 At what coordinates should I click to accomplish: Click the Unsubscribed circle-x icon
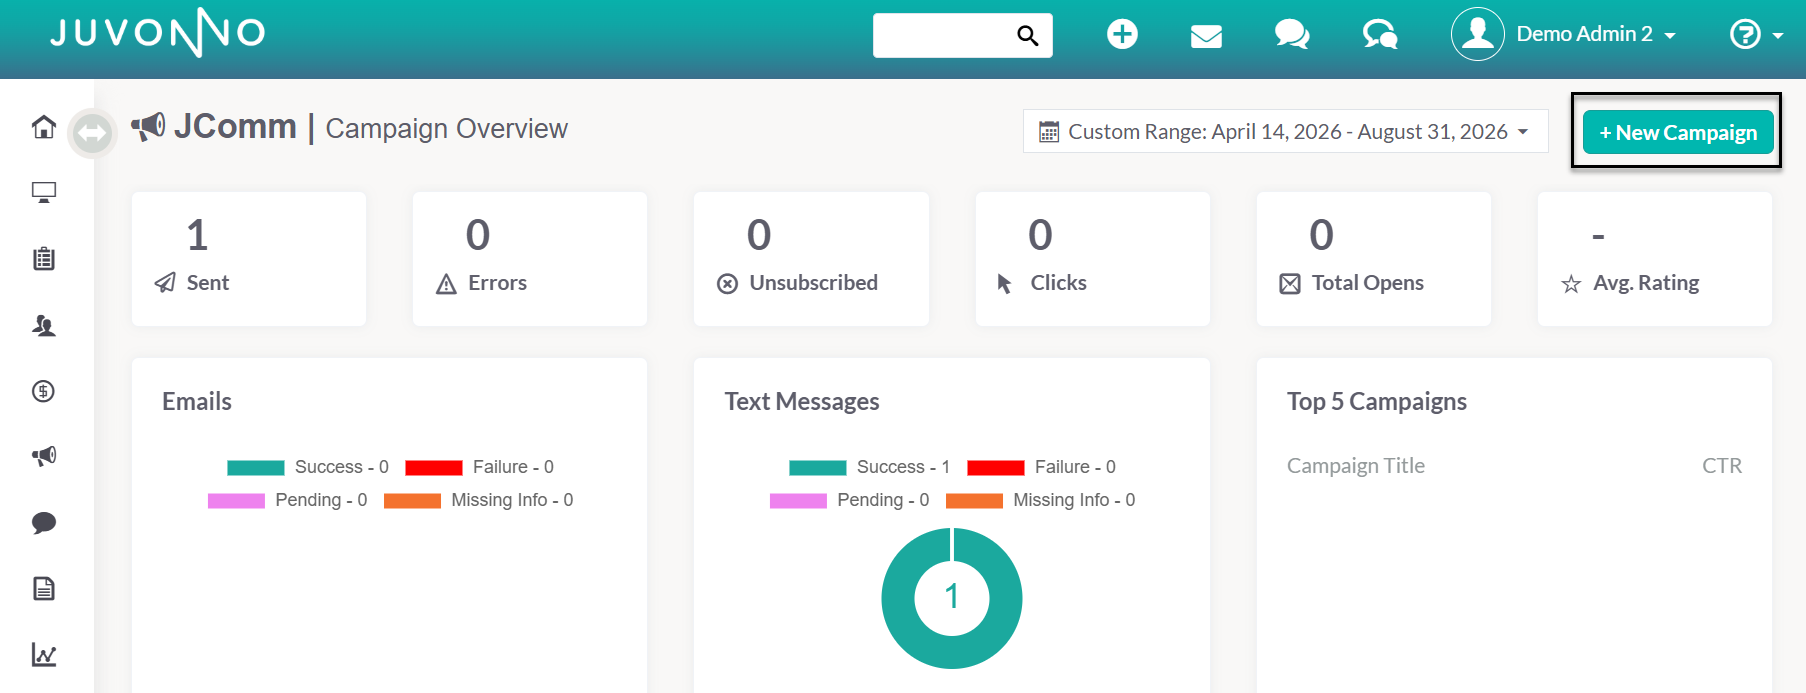pyautogui.click(x=728, y=284)
